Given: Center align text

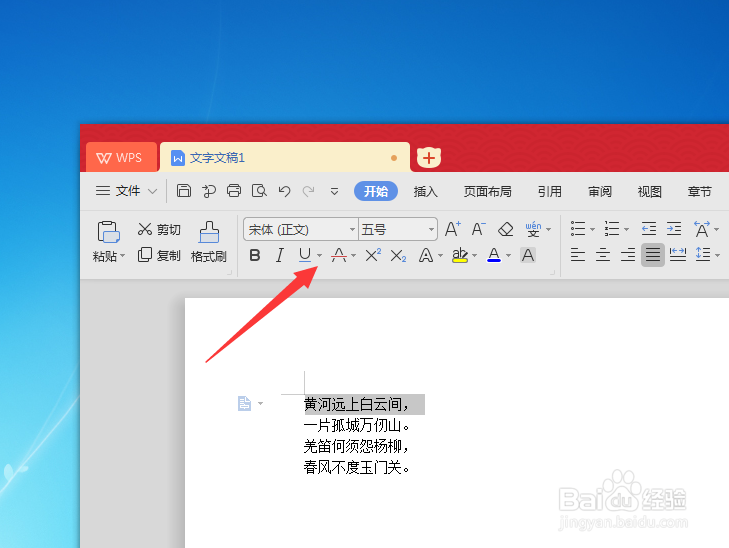Looking at the screenshot, I should click(x=603, y=255).
